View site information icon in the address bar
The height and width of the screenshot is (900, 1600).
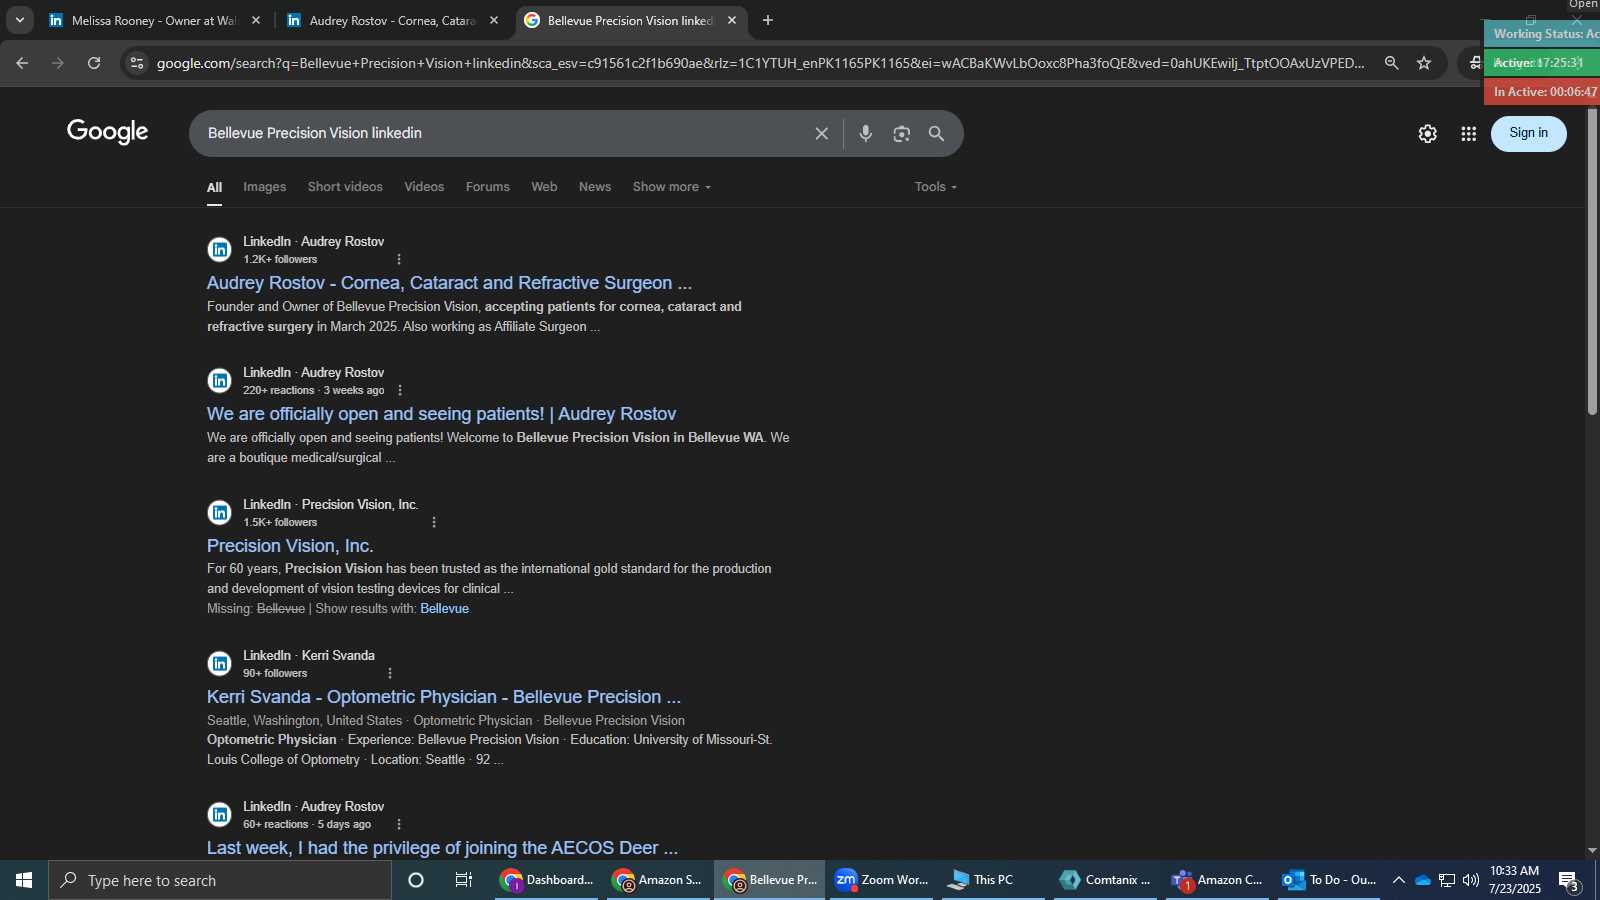[x=137, y=63]
